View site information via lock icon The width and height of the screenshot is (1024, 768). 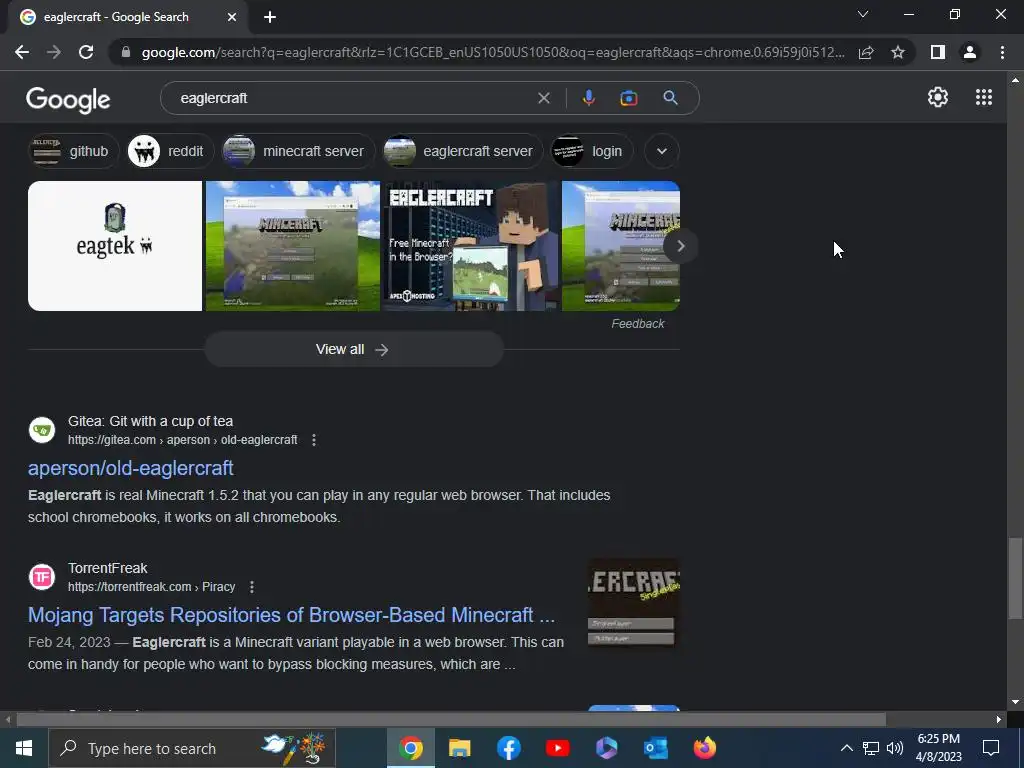coord(126,52)
